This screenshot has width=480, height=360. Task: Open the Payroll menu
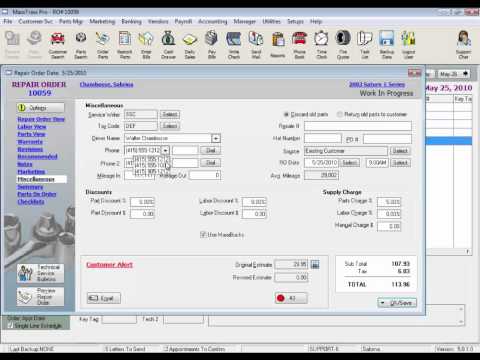(183, 21)
